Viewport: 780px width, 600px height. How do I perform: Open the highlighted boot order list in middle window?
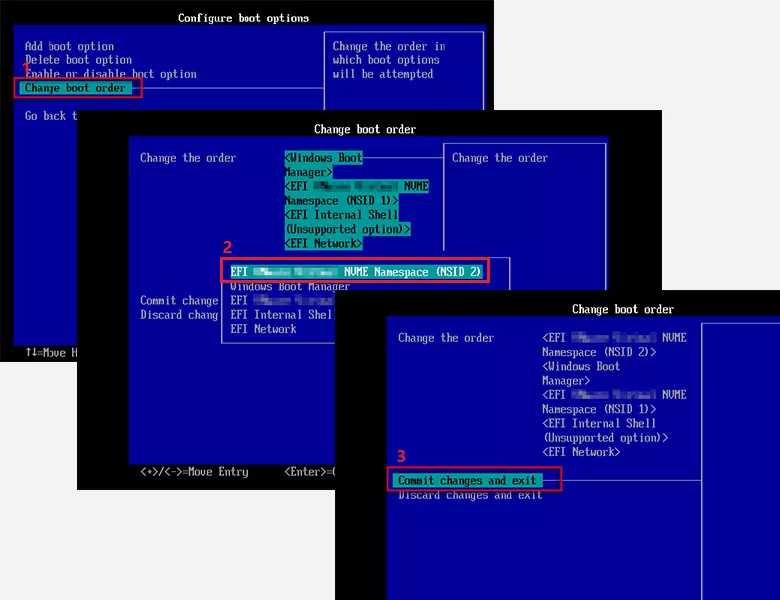pyautogui.click(x=356, y=200)
